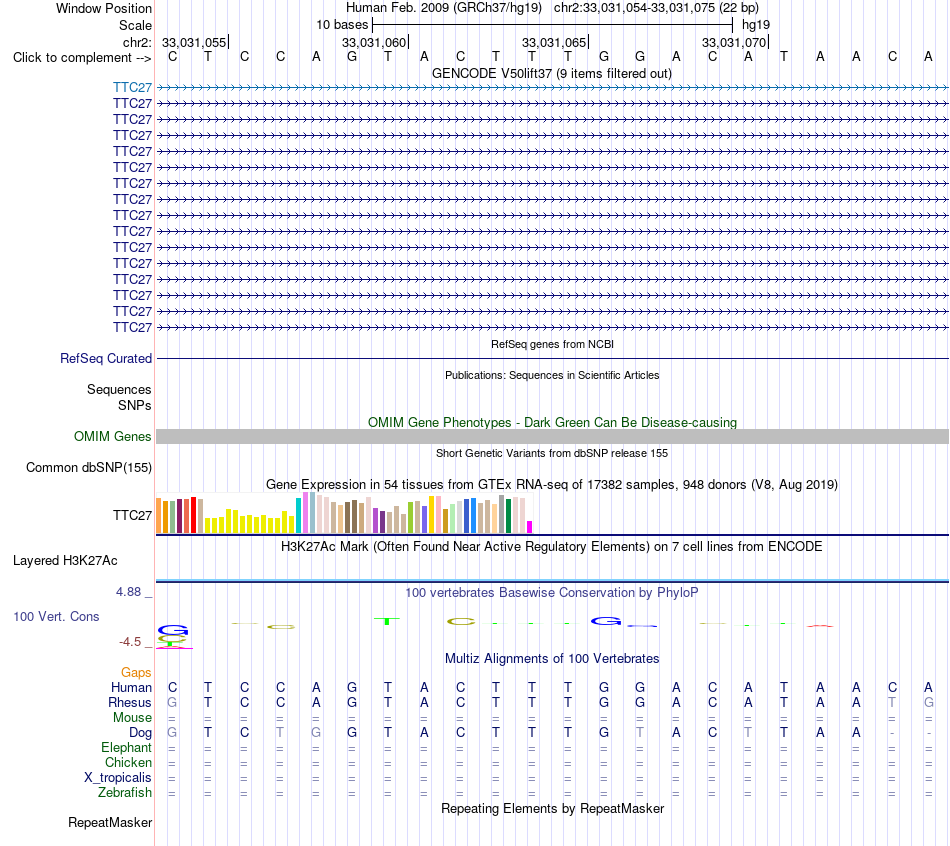Click the highlighted light-blue TTC27 transcript label

[x=132, y=87]
